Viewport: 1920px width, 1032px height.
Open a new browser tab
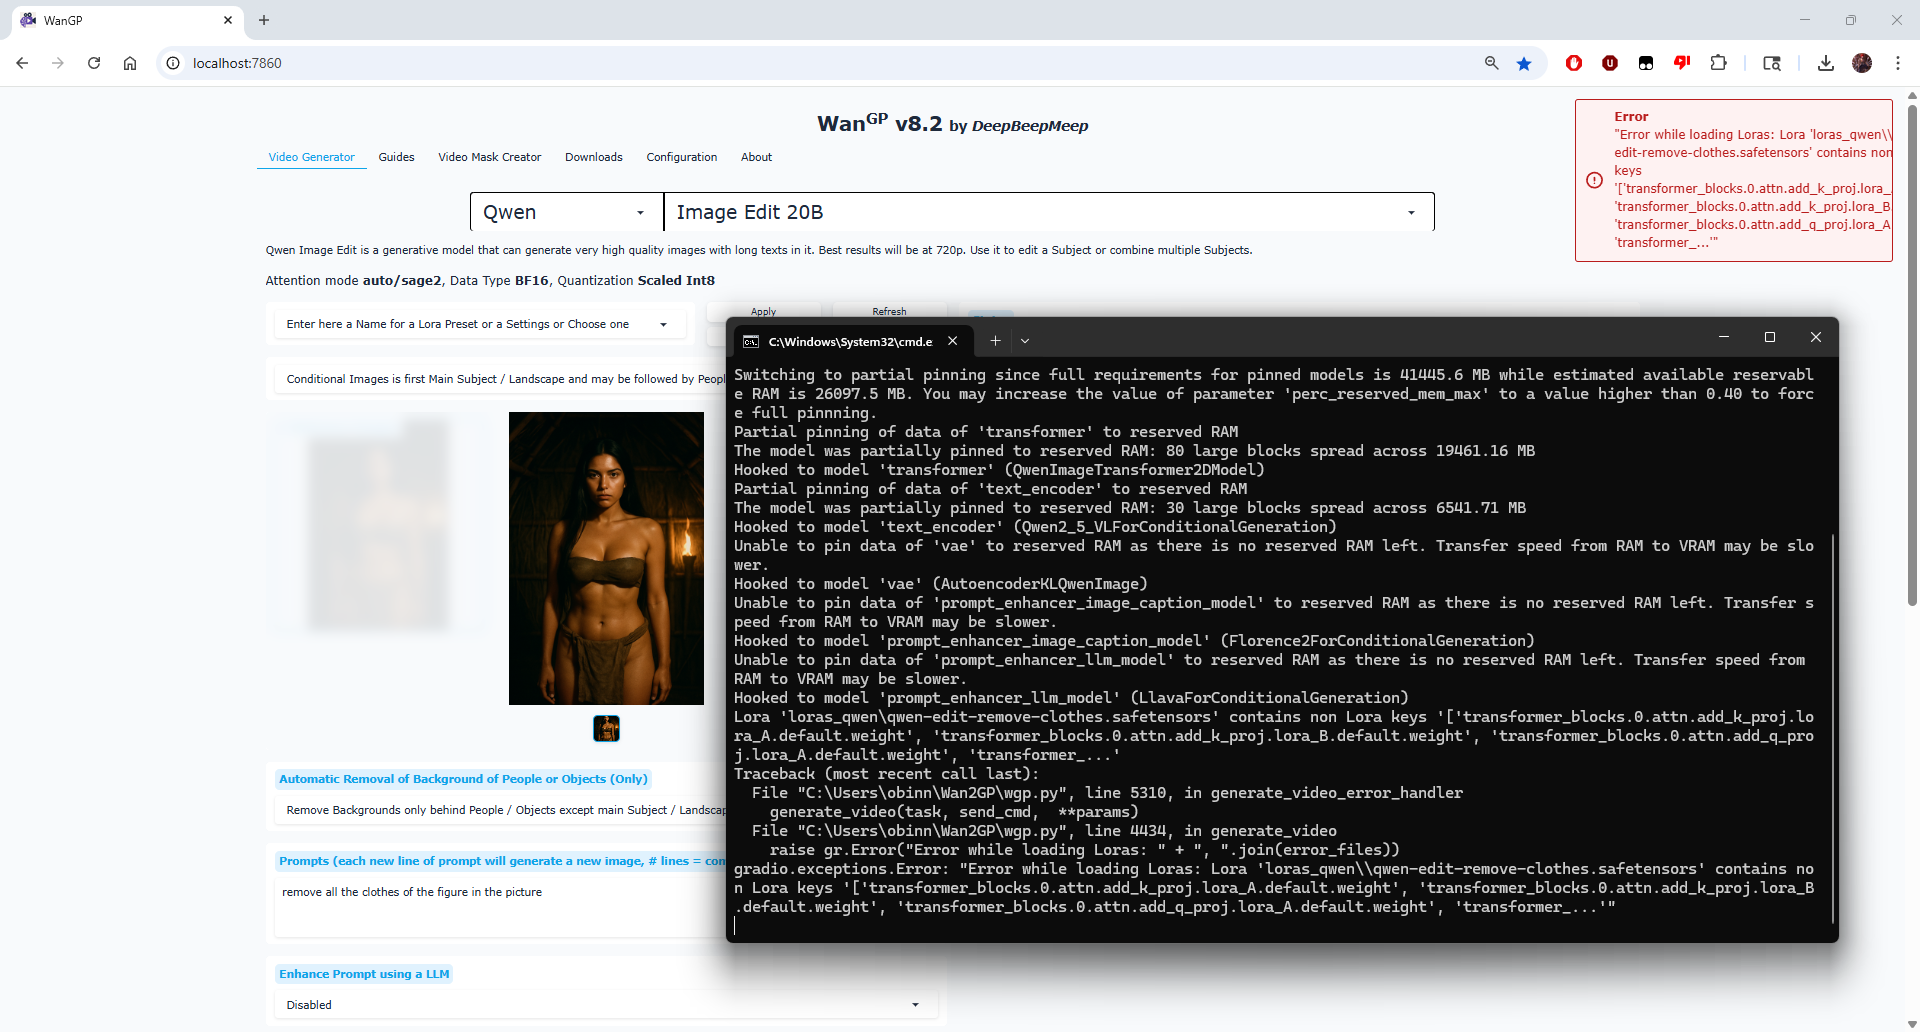pyautogui.click(x=264, y=20)
